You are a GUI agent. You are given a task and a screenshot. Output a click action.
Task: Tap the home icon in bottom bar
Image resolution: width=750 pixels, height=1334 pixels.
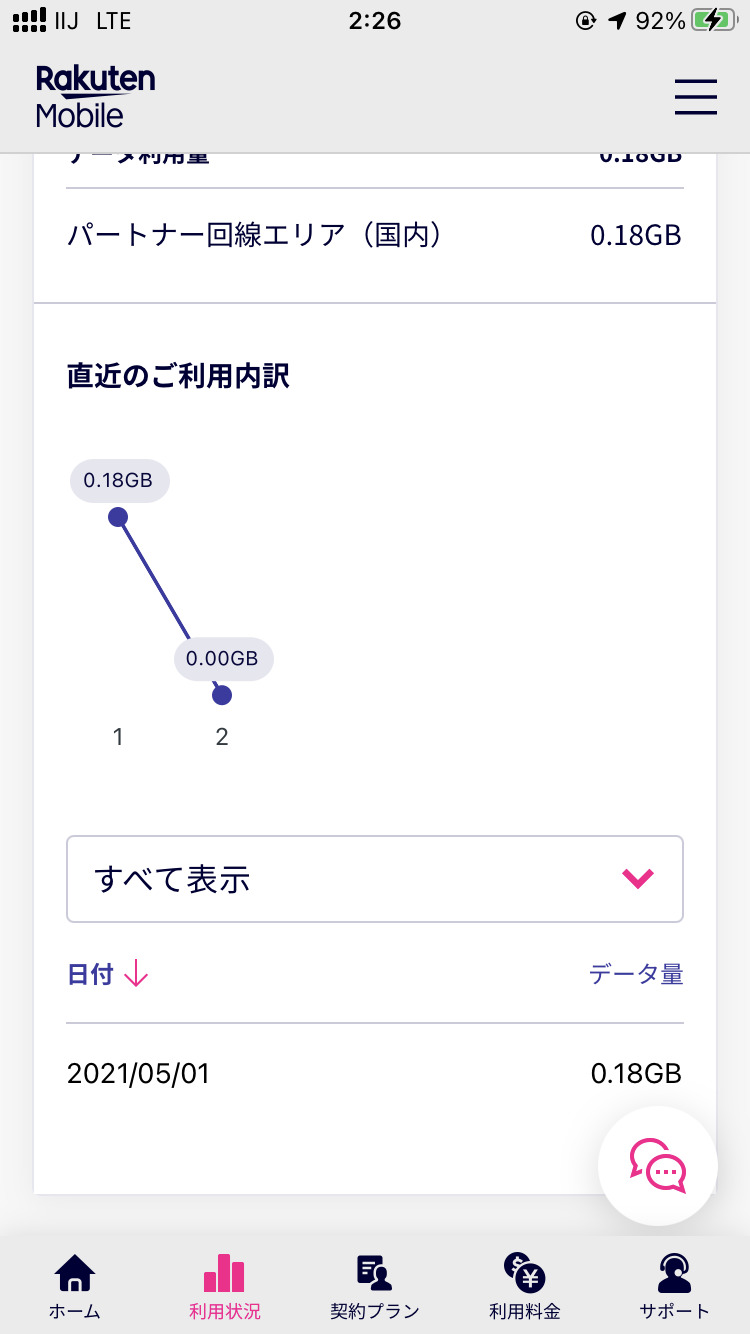click(75, 1273)
